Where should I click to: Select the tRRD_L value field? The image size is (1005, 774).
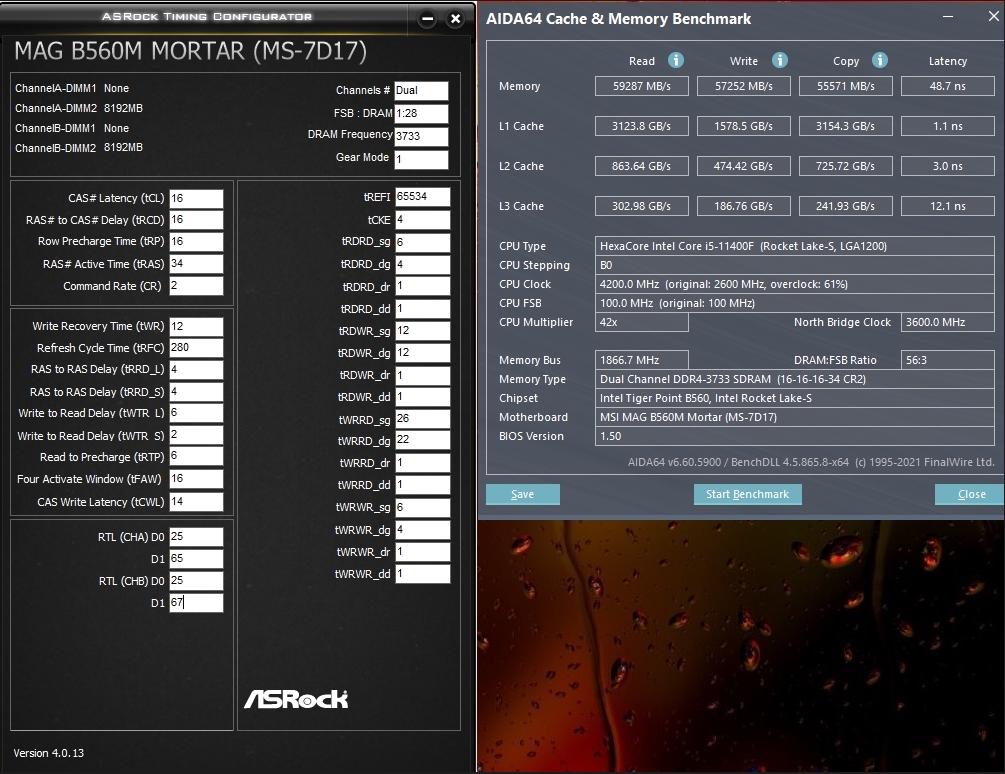point(196,370)
